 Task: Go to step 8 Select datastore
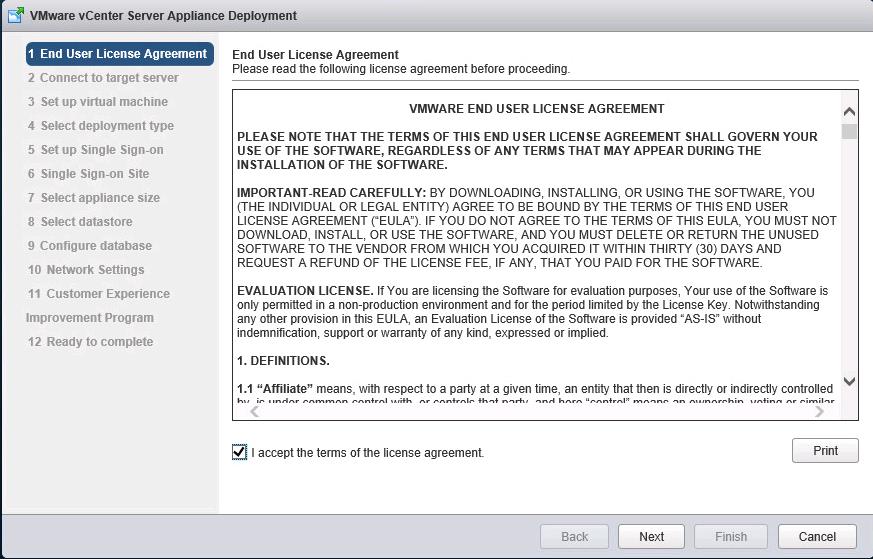coord(80,222)
